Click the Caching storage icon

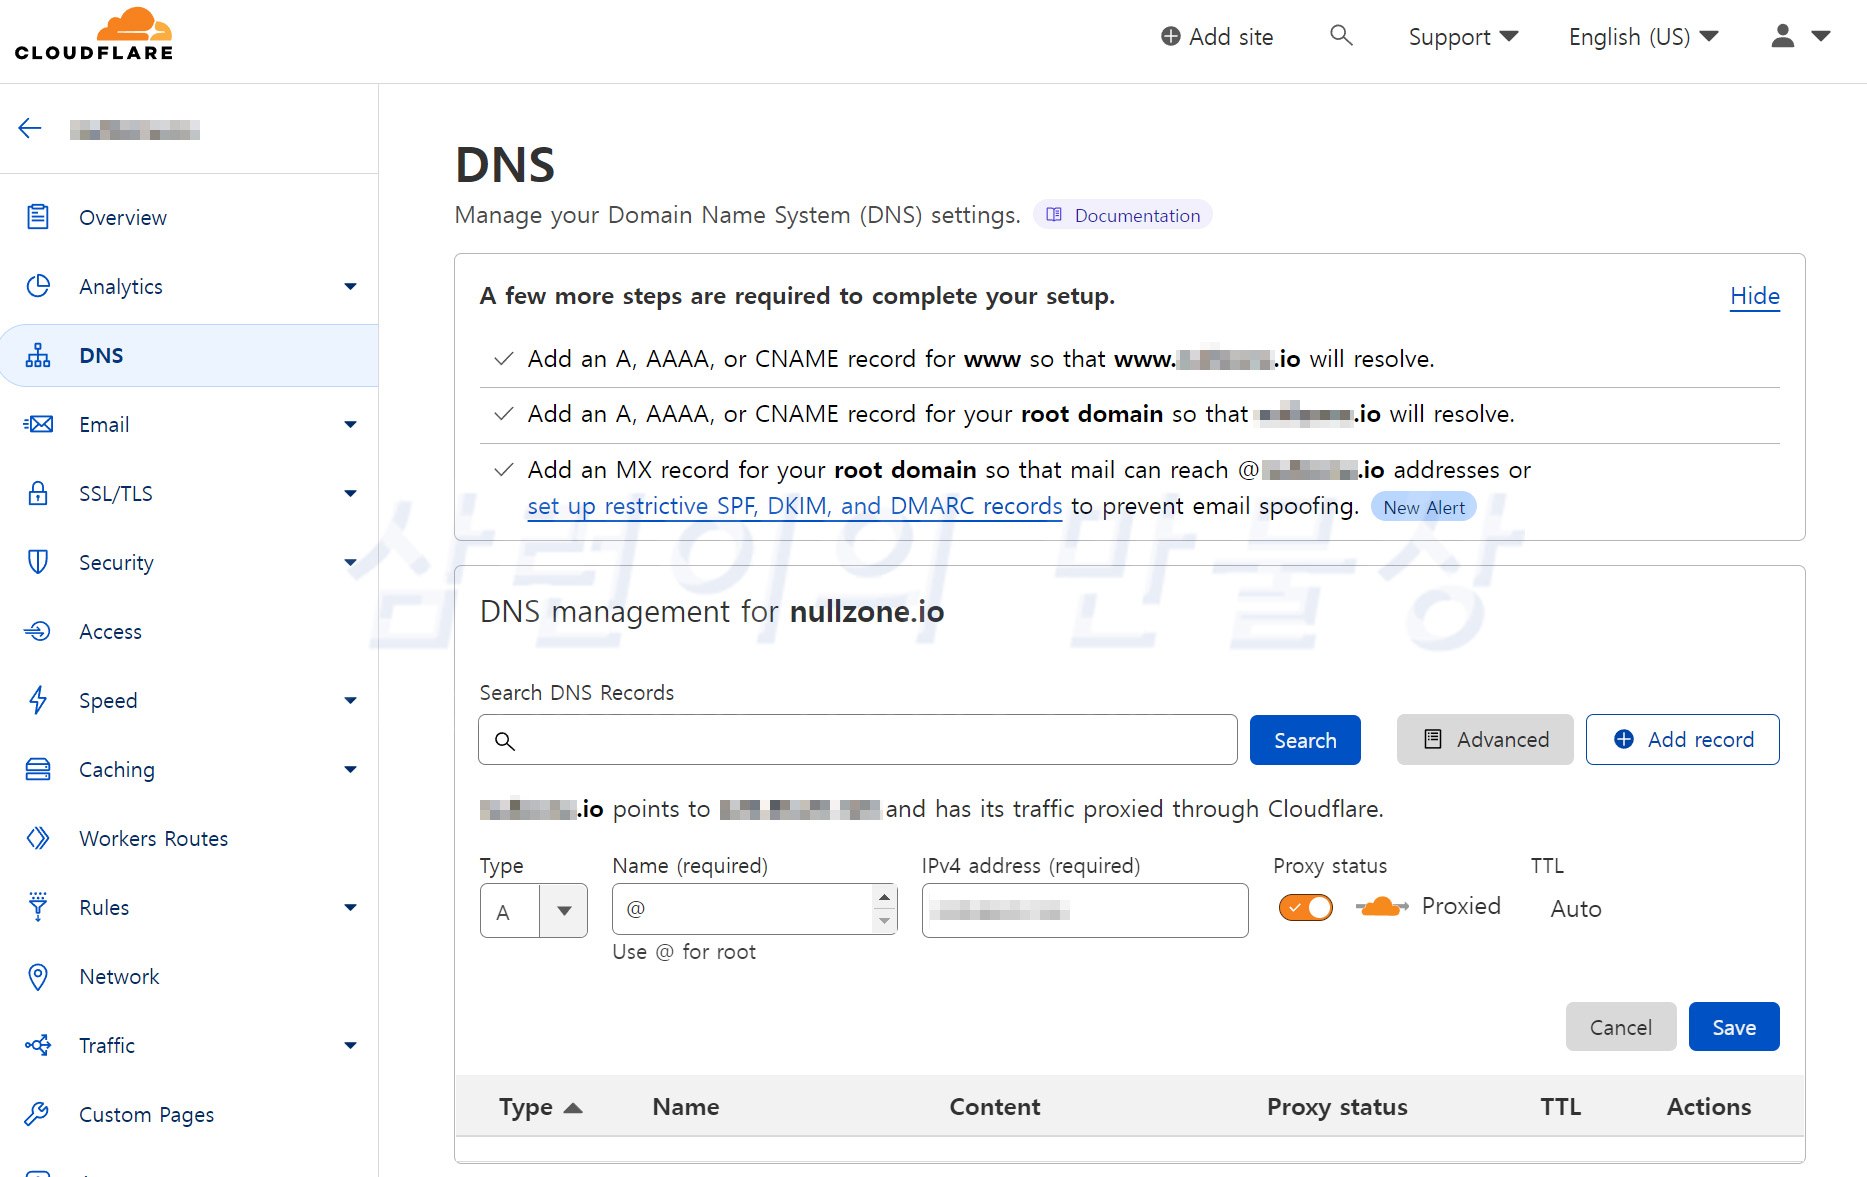click(x=38, y=769)
